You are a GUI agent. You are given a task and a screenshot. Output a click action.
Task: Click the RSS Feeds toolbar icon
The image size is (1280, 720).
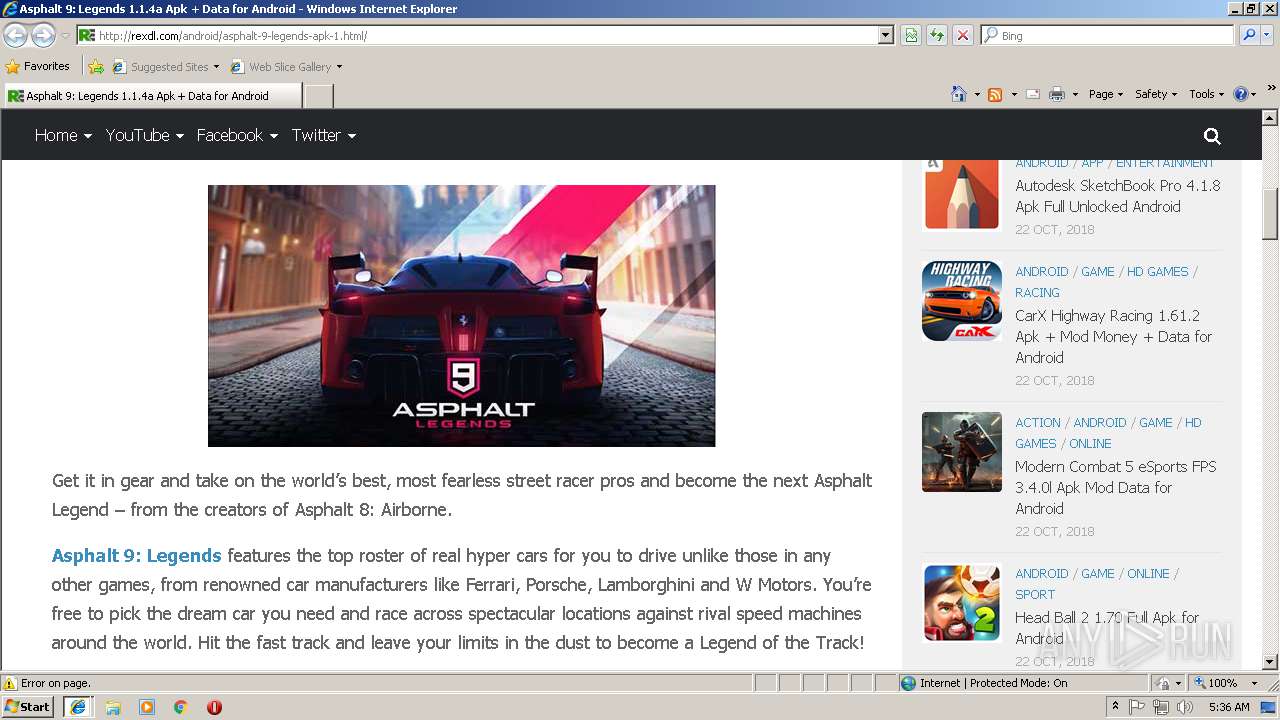click(x=995, y=94)
